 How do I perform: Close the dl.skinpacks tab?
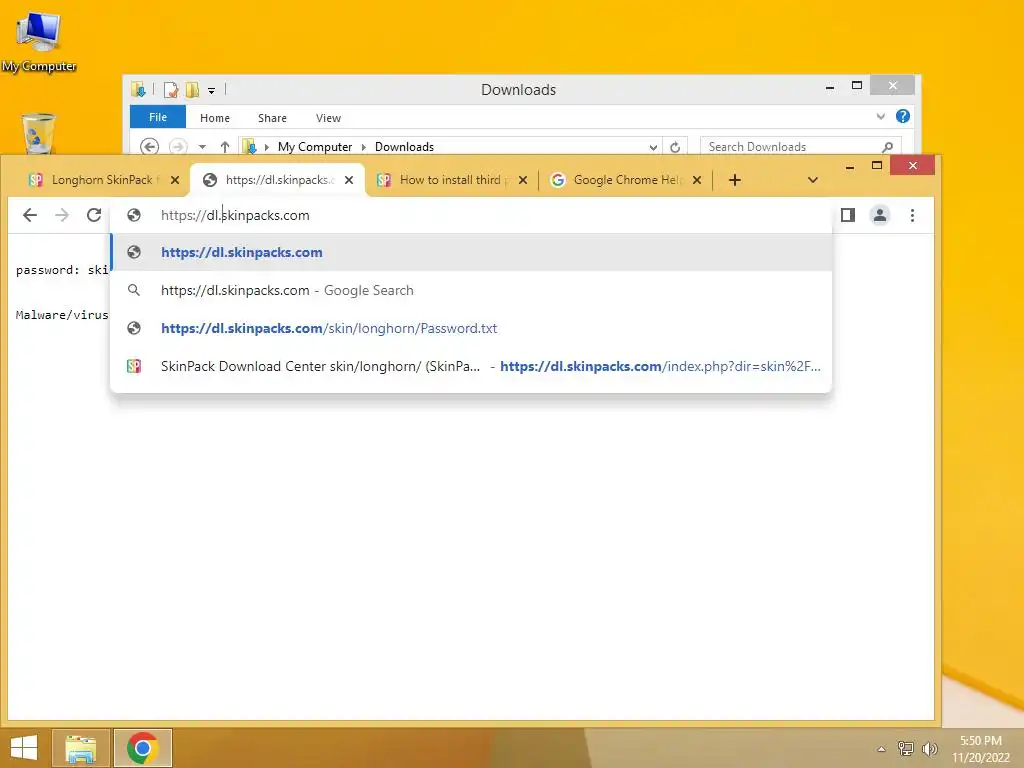[x=349, y=180]
